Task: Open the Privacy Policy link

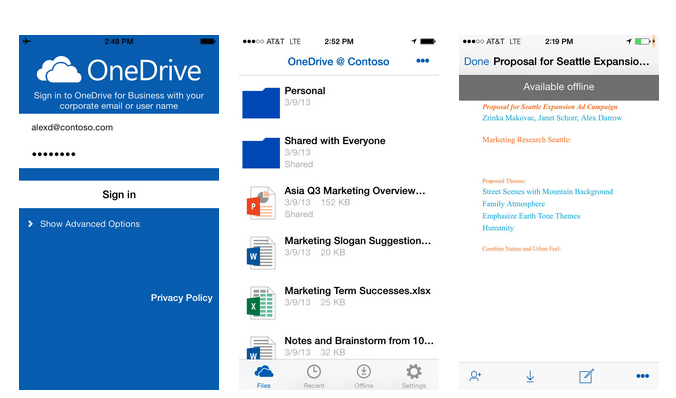Action: (x=182, y=298)
